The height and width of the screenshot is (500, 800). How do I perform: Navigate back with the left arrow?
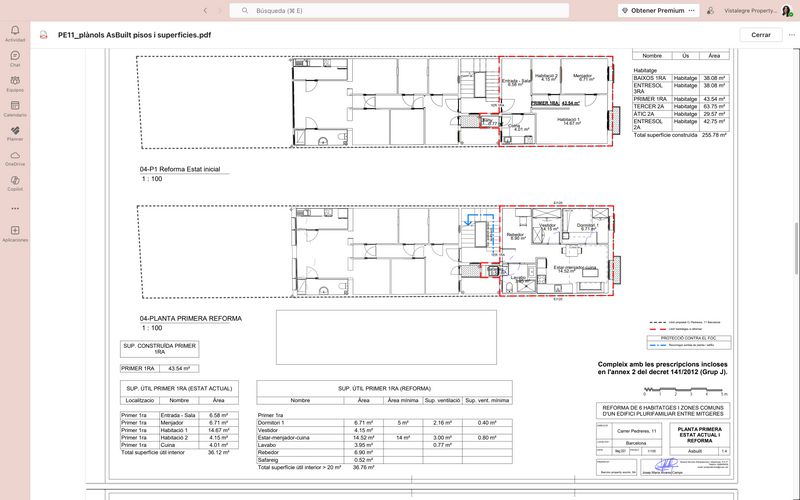[205, 10]
